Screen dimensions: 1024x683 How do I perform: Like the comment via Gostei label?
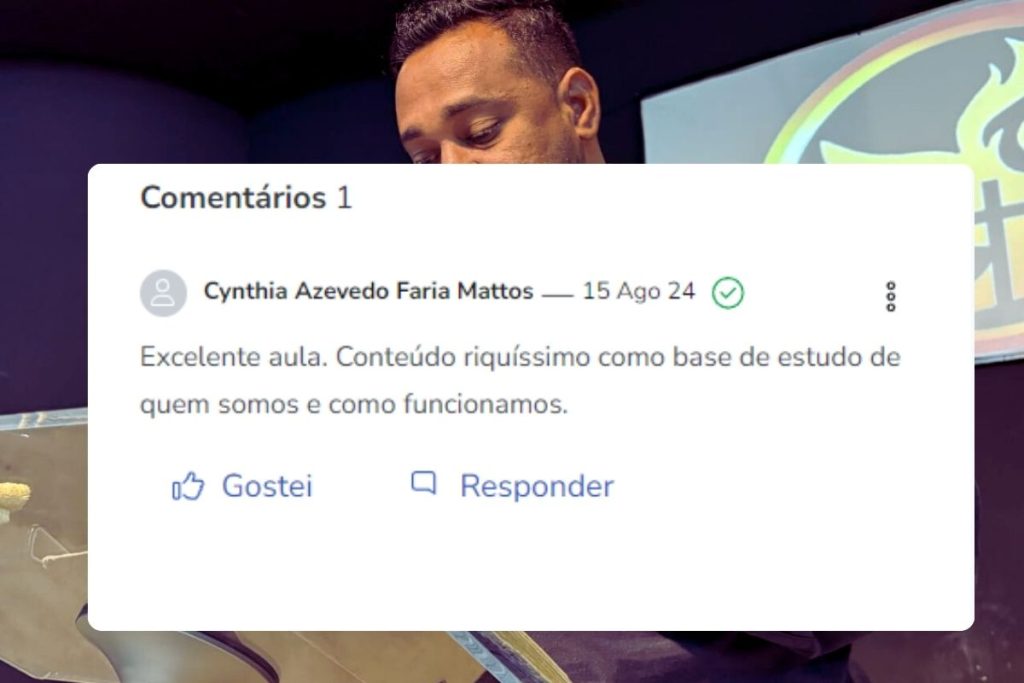coord(267,486)
